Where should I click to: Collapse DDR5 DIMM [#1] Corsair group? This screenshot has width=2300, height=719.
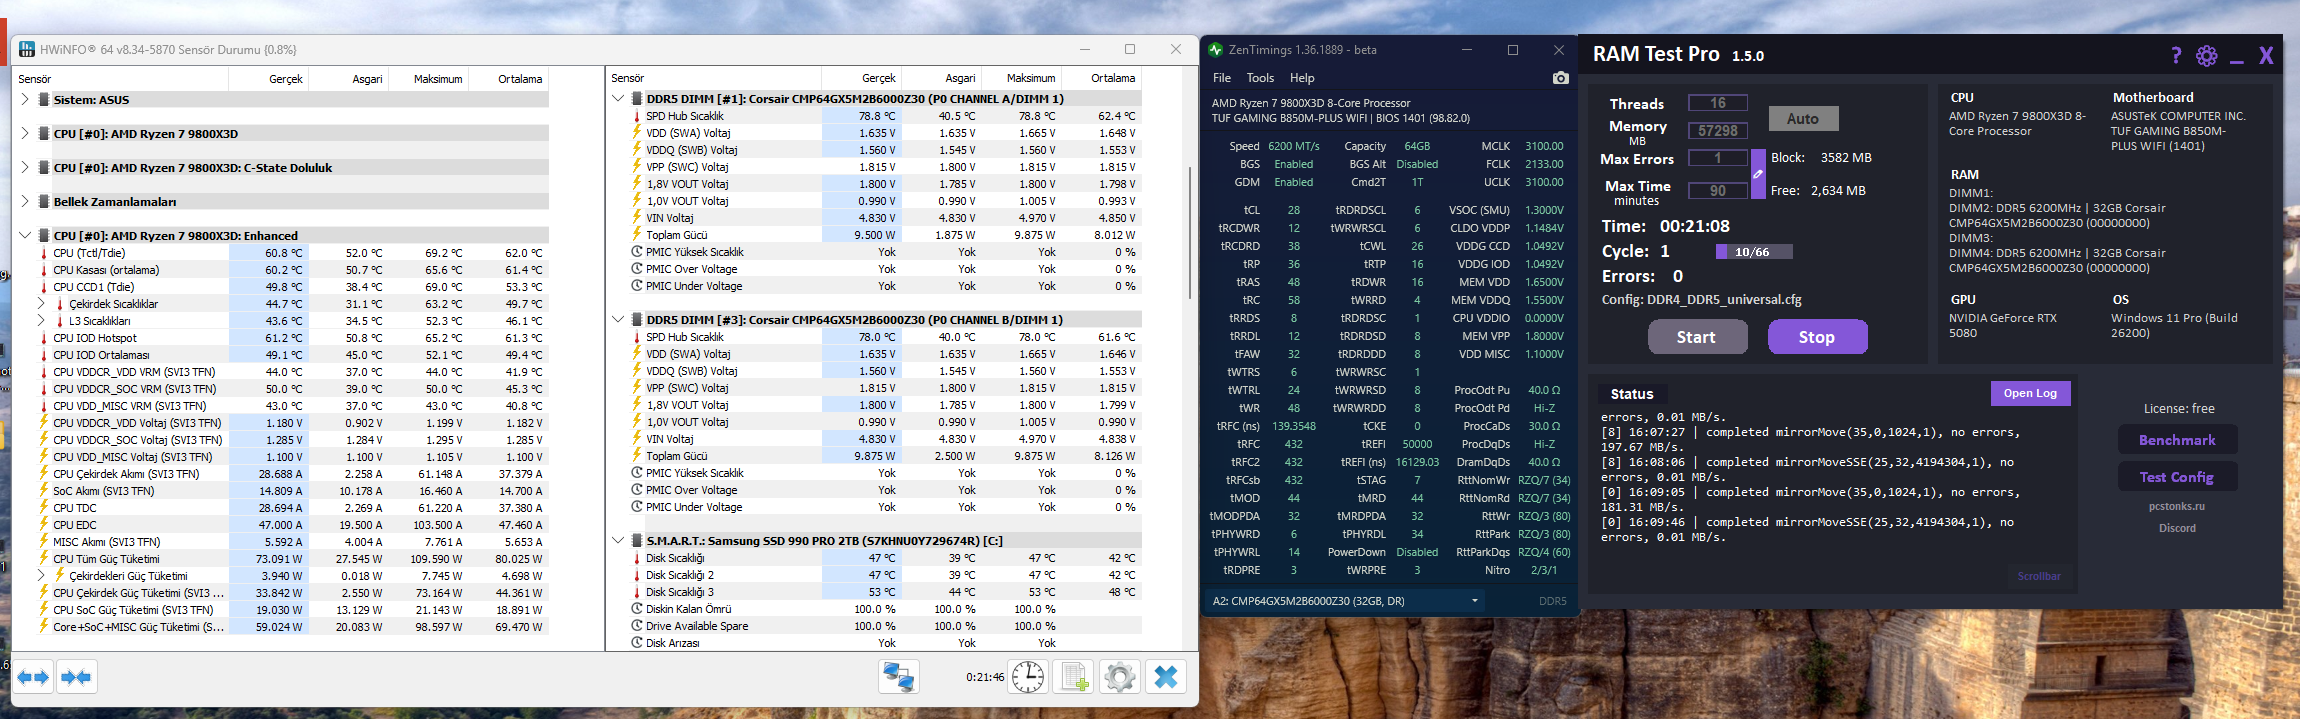(x=618, y=99)
